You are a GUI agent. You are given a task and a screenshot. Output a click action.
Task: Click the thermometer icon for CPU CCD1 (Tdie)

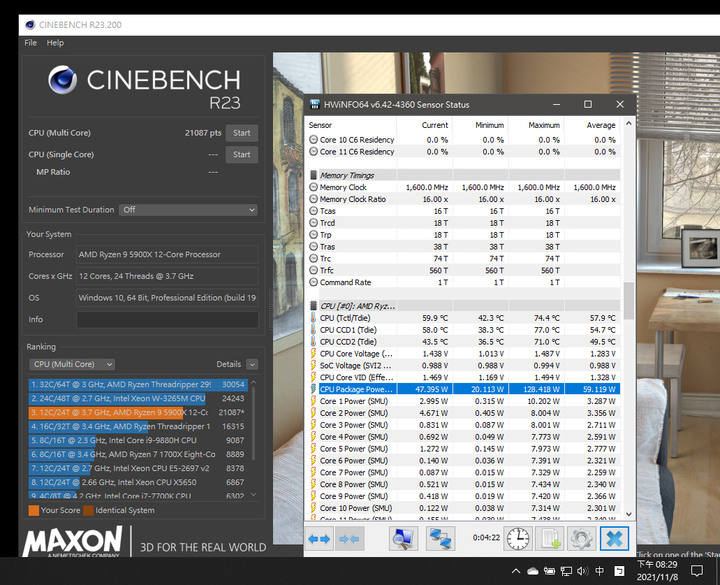point(313,330)
